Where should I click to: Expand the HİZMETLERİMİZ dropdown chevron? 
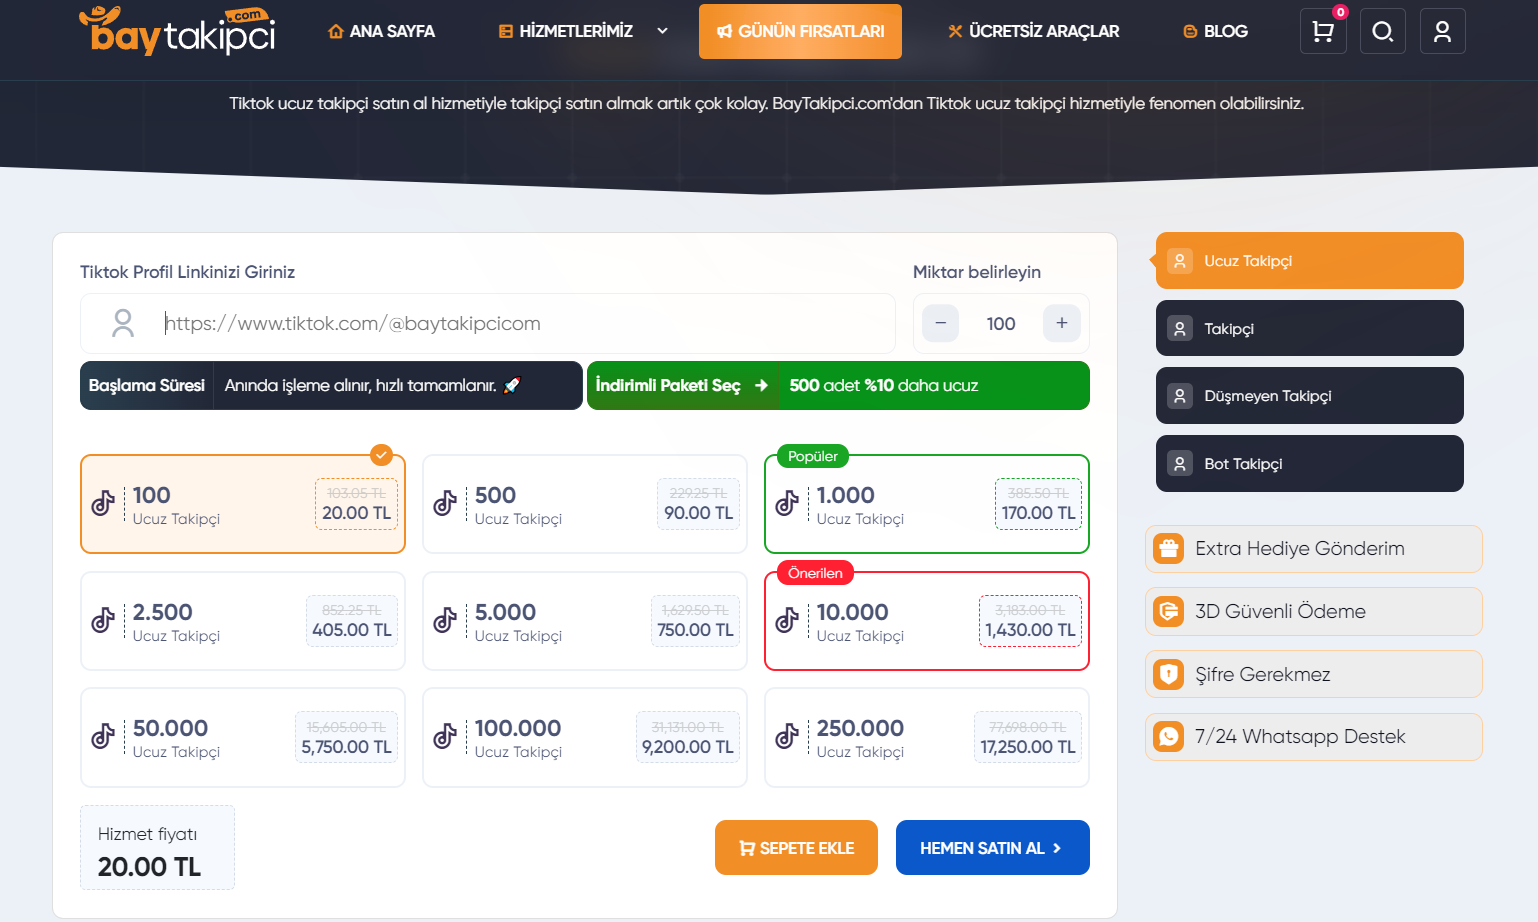(662, 31)
